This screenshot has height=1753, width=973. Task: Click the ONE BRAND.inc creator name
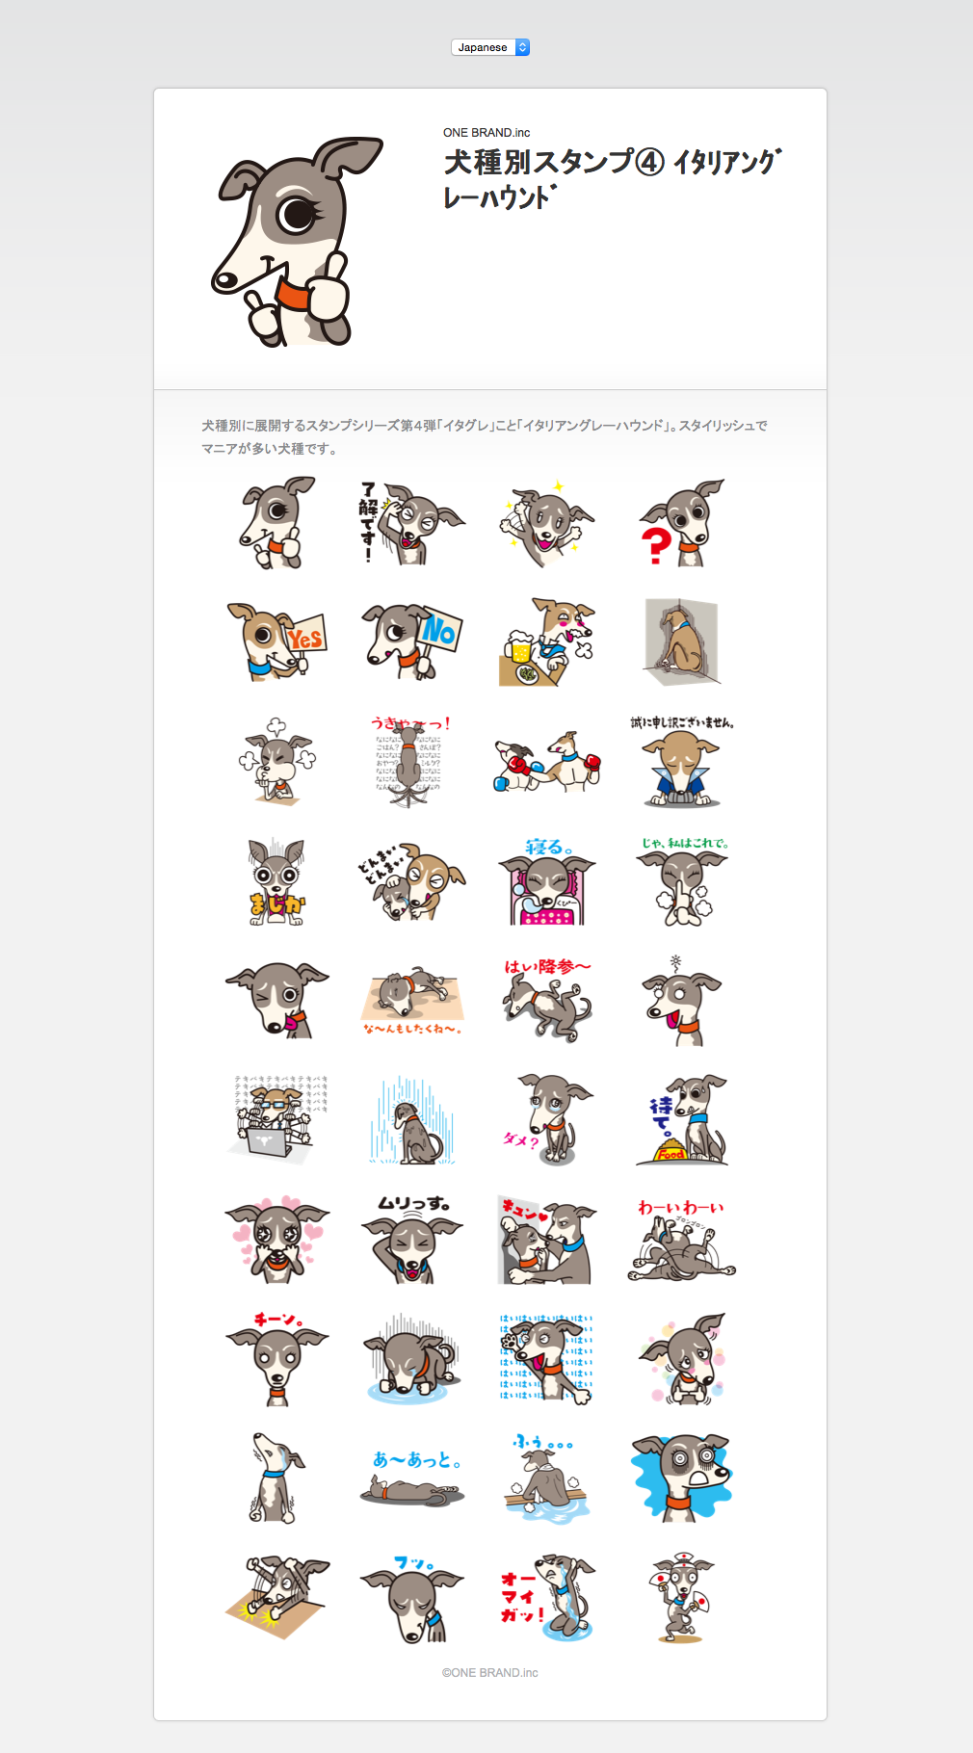tap(487, 132)
